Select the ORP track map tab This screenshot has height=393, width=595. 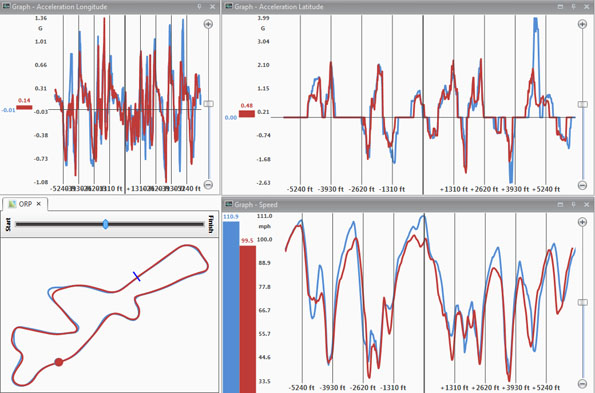tap(25, 204)
